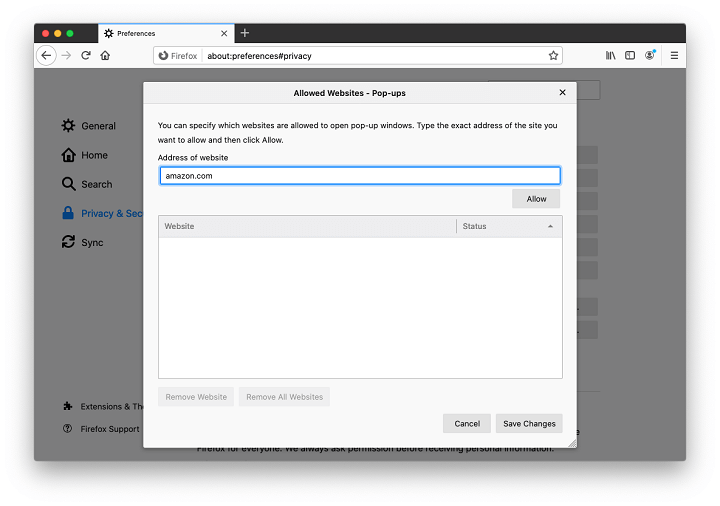Open the Firefox account icon

[x=650, y=55]
